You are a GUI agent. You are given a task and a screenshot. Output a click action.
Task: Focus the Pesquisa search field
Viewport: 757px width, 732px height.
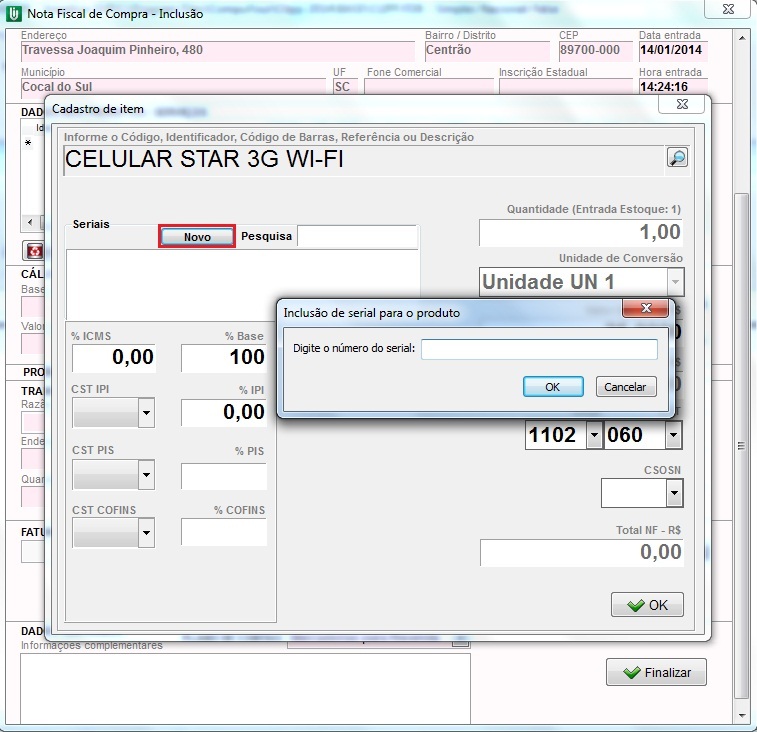pos(357,237)
